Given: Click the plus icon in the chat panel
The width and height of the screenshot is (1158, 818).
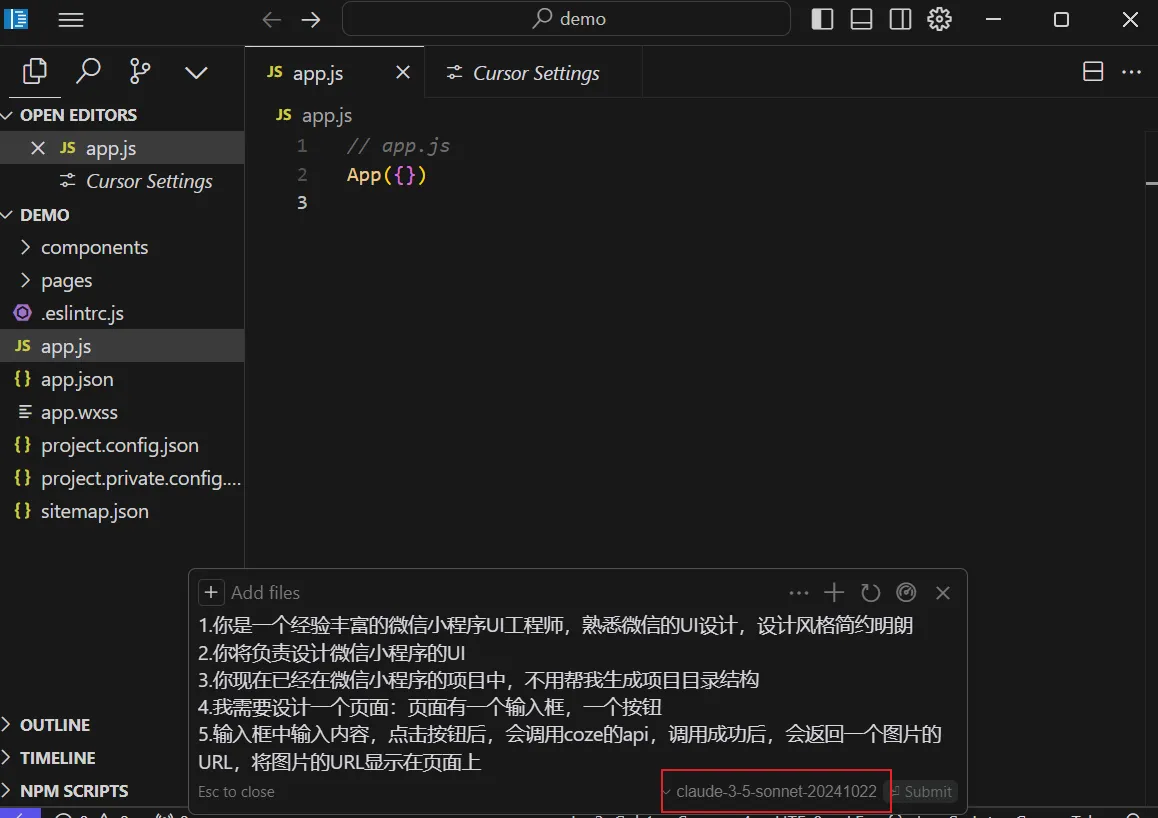Looking at the screenshot, I should click(834, 592).
